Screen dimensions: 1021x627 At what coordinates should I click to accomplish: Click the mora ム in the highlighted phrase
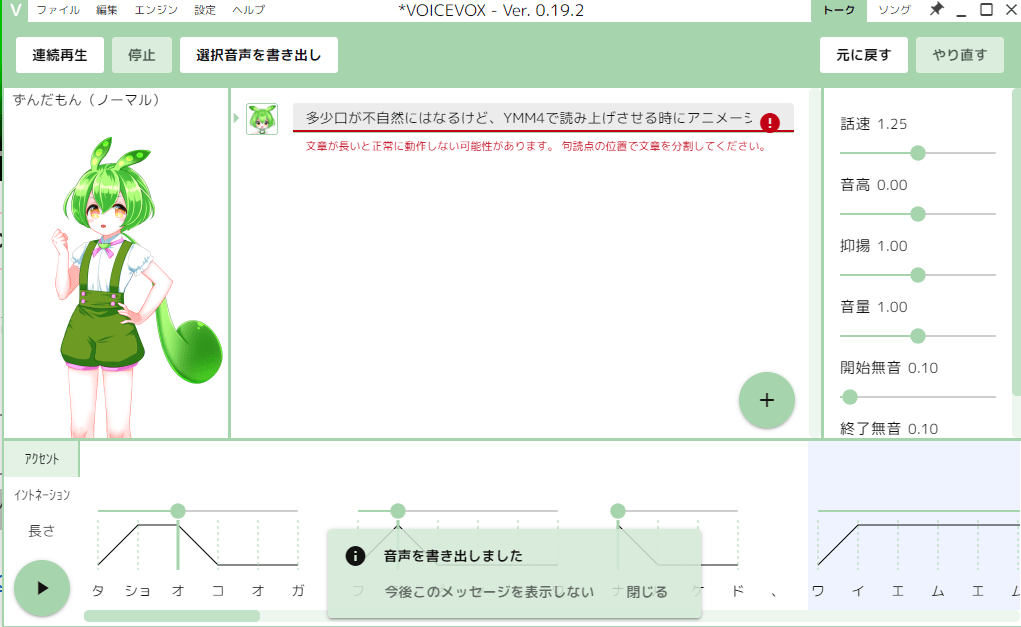[x=938, y=591]
